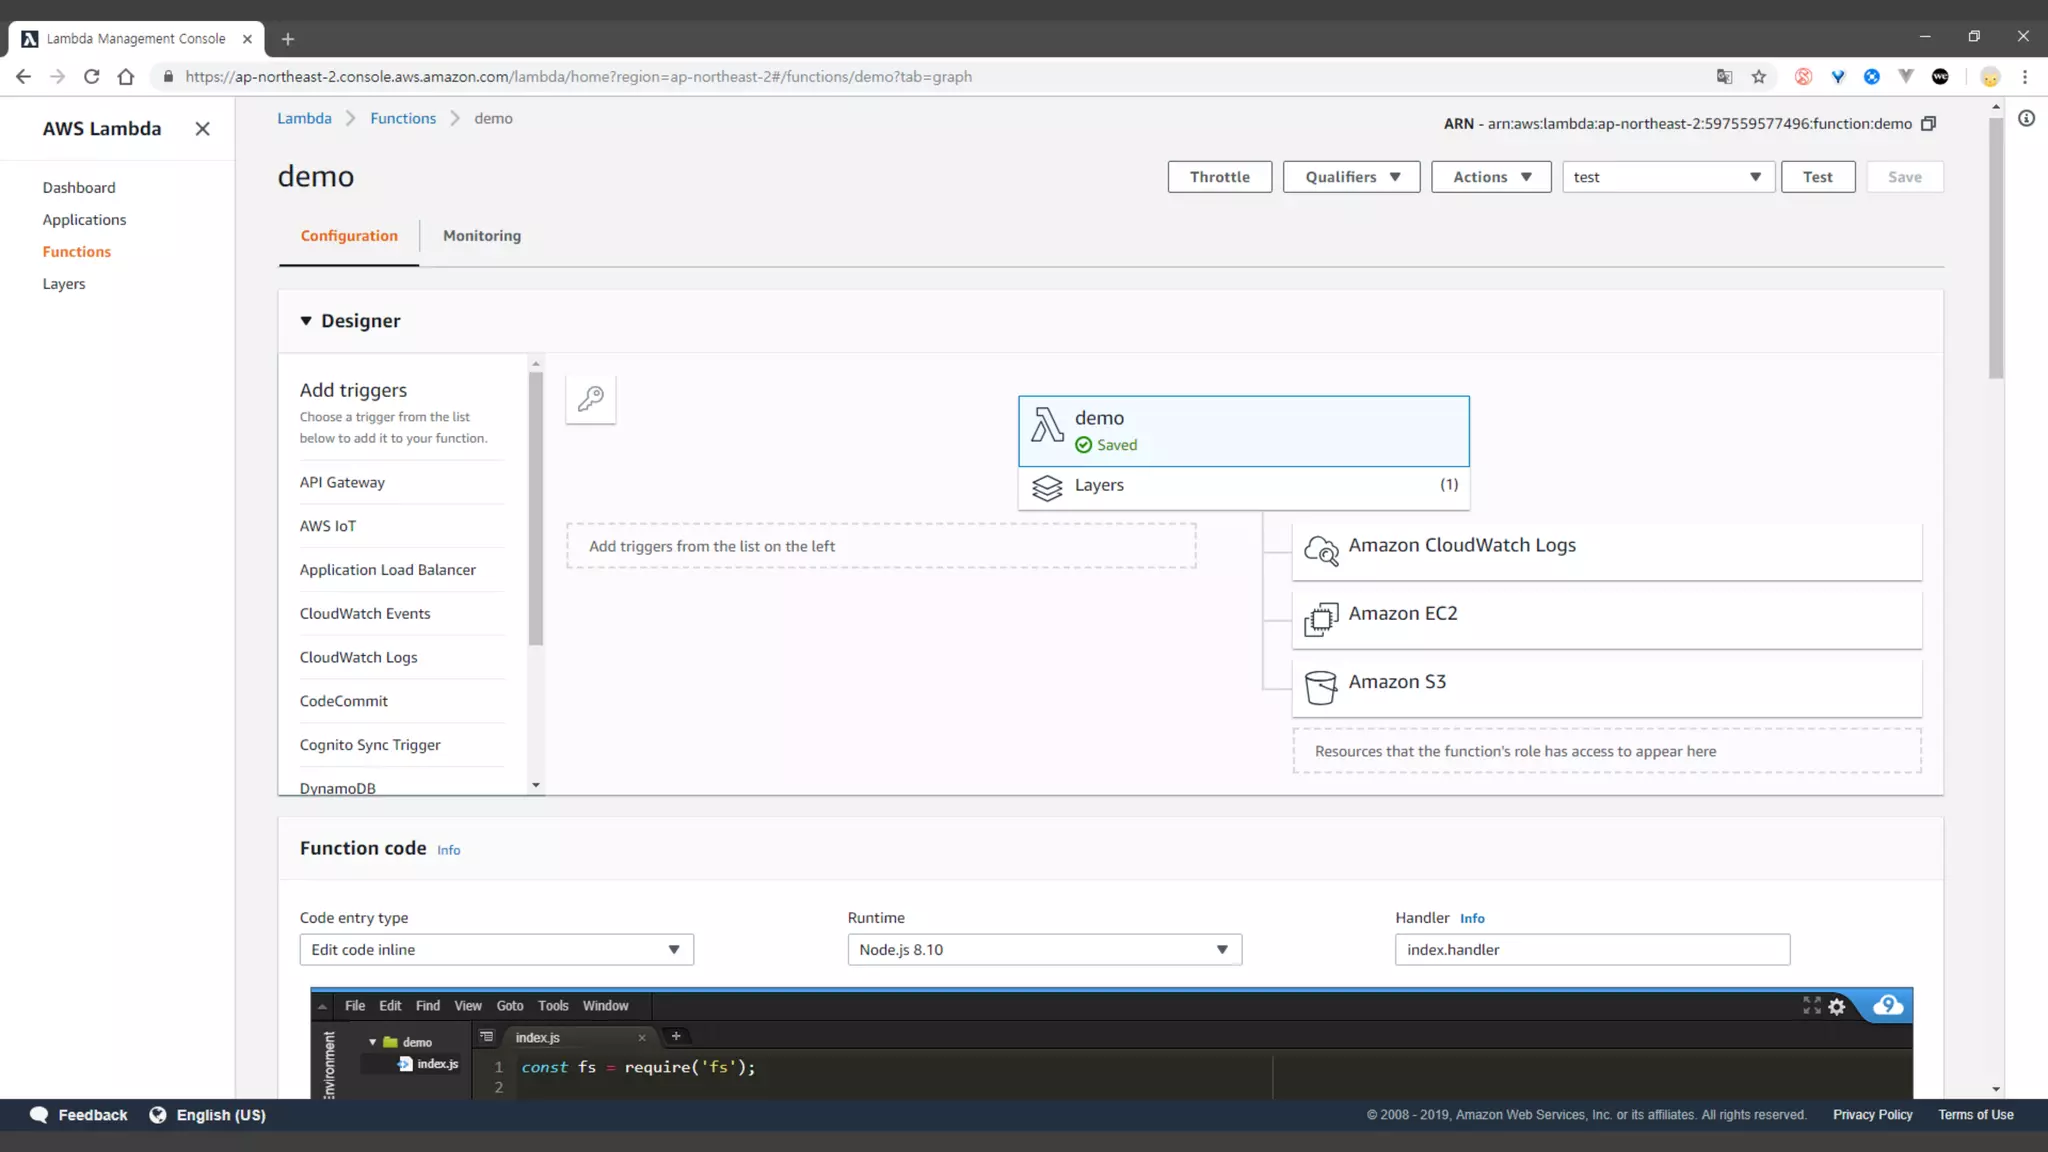Click the Throttle button
Viewport: 2048px width, 1152px height.
click(1219, 177)
